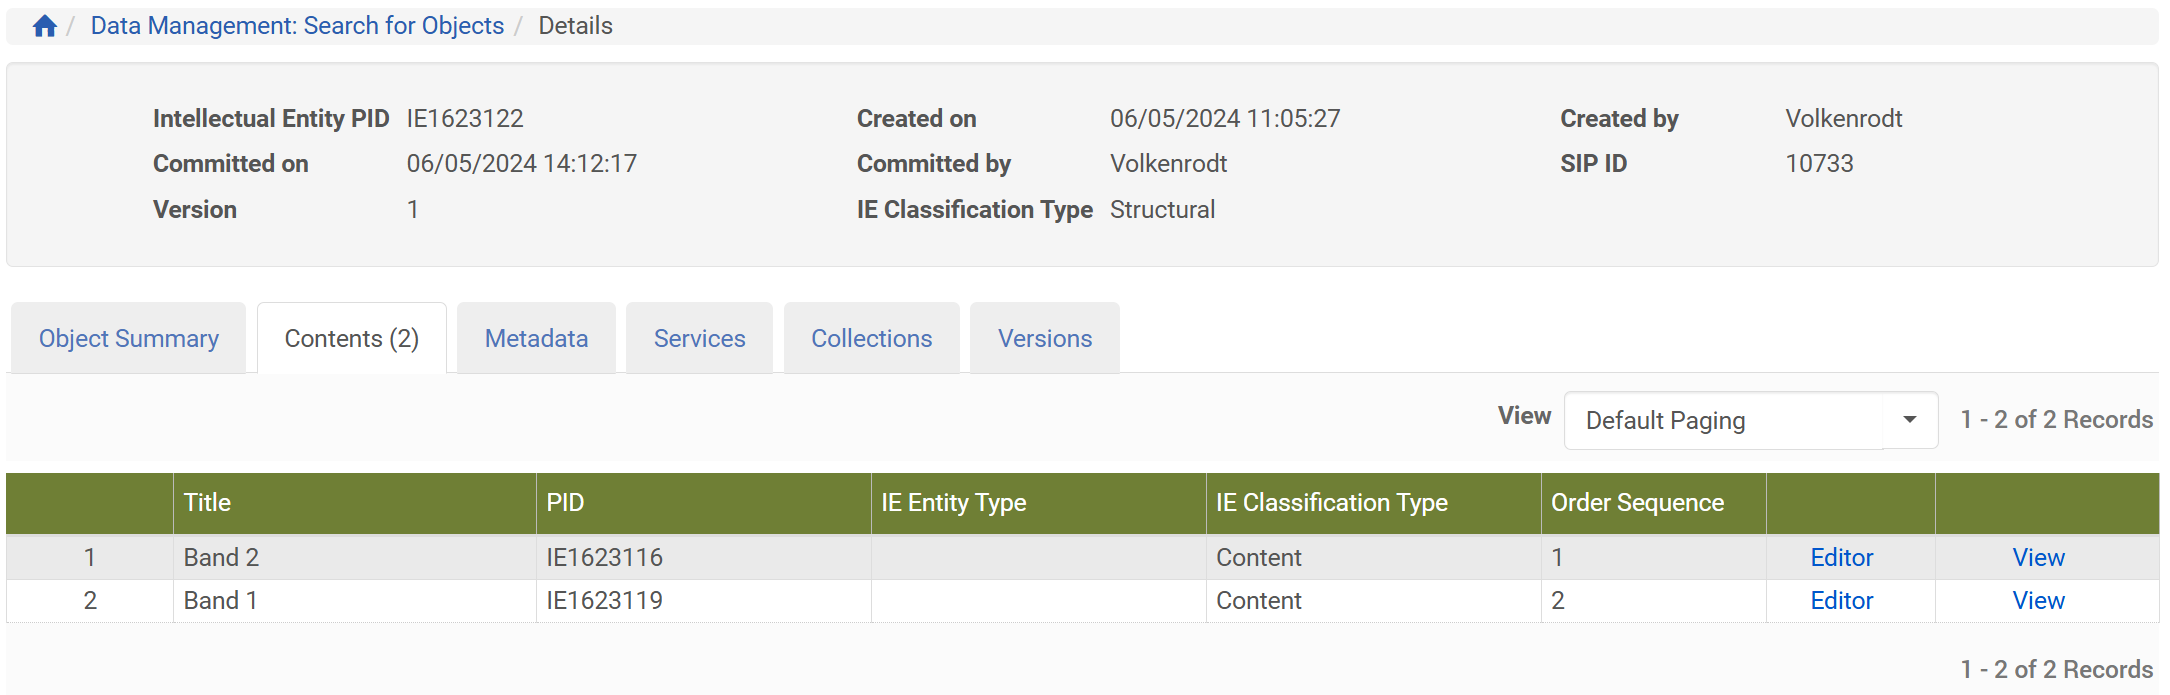Click the home icon in breadcrumb
Image resolution: width=2170 pixels, height=695 pixels.
pyautogui.click(x=44, y=26)
